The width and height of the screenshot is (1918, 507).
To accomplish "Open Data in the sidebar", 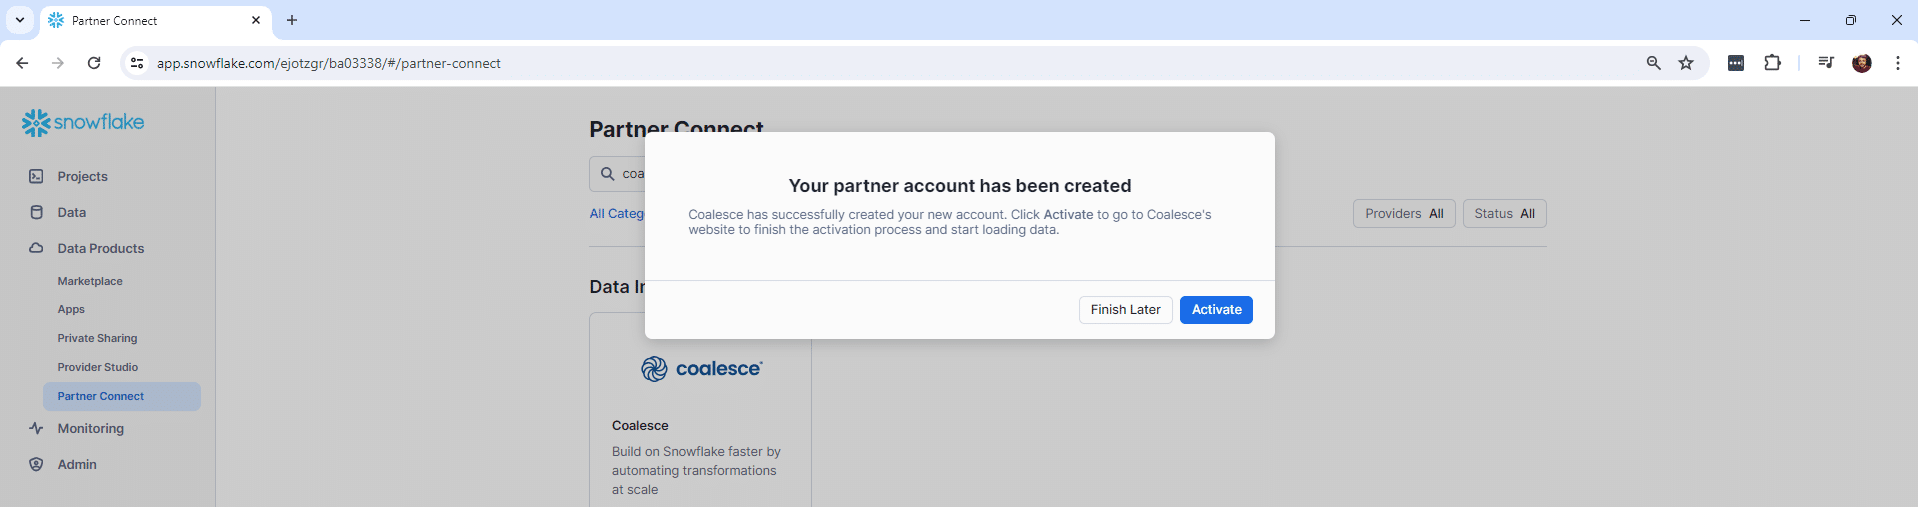I will 71,212.
